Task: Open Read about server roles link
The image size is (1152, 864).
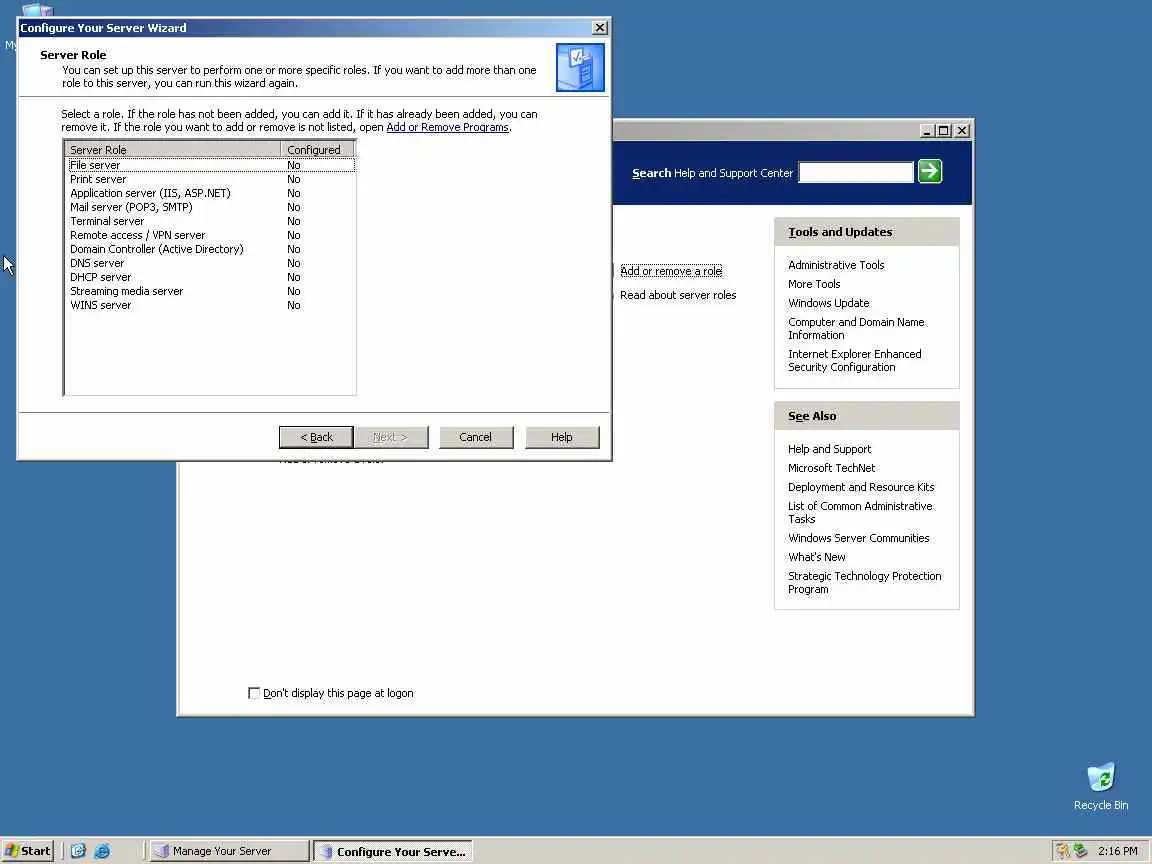Action: (x=677, y=295)
